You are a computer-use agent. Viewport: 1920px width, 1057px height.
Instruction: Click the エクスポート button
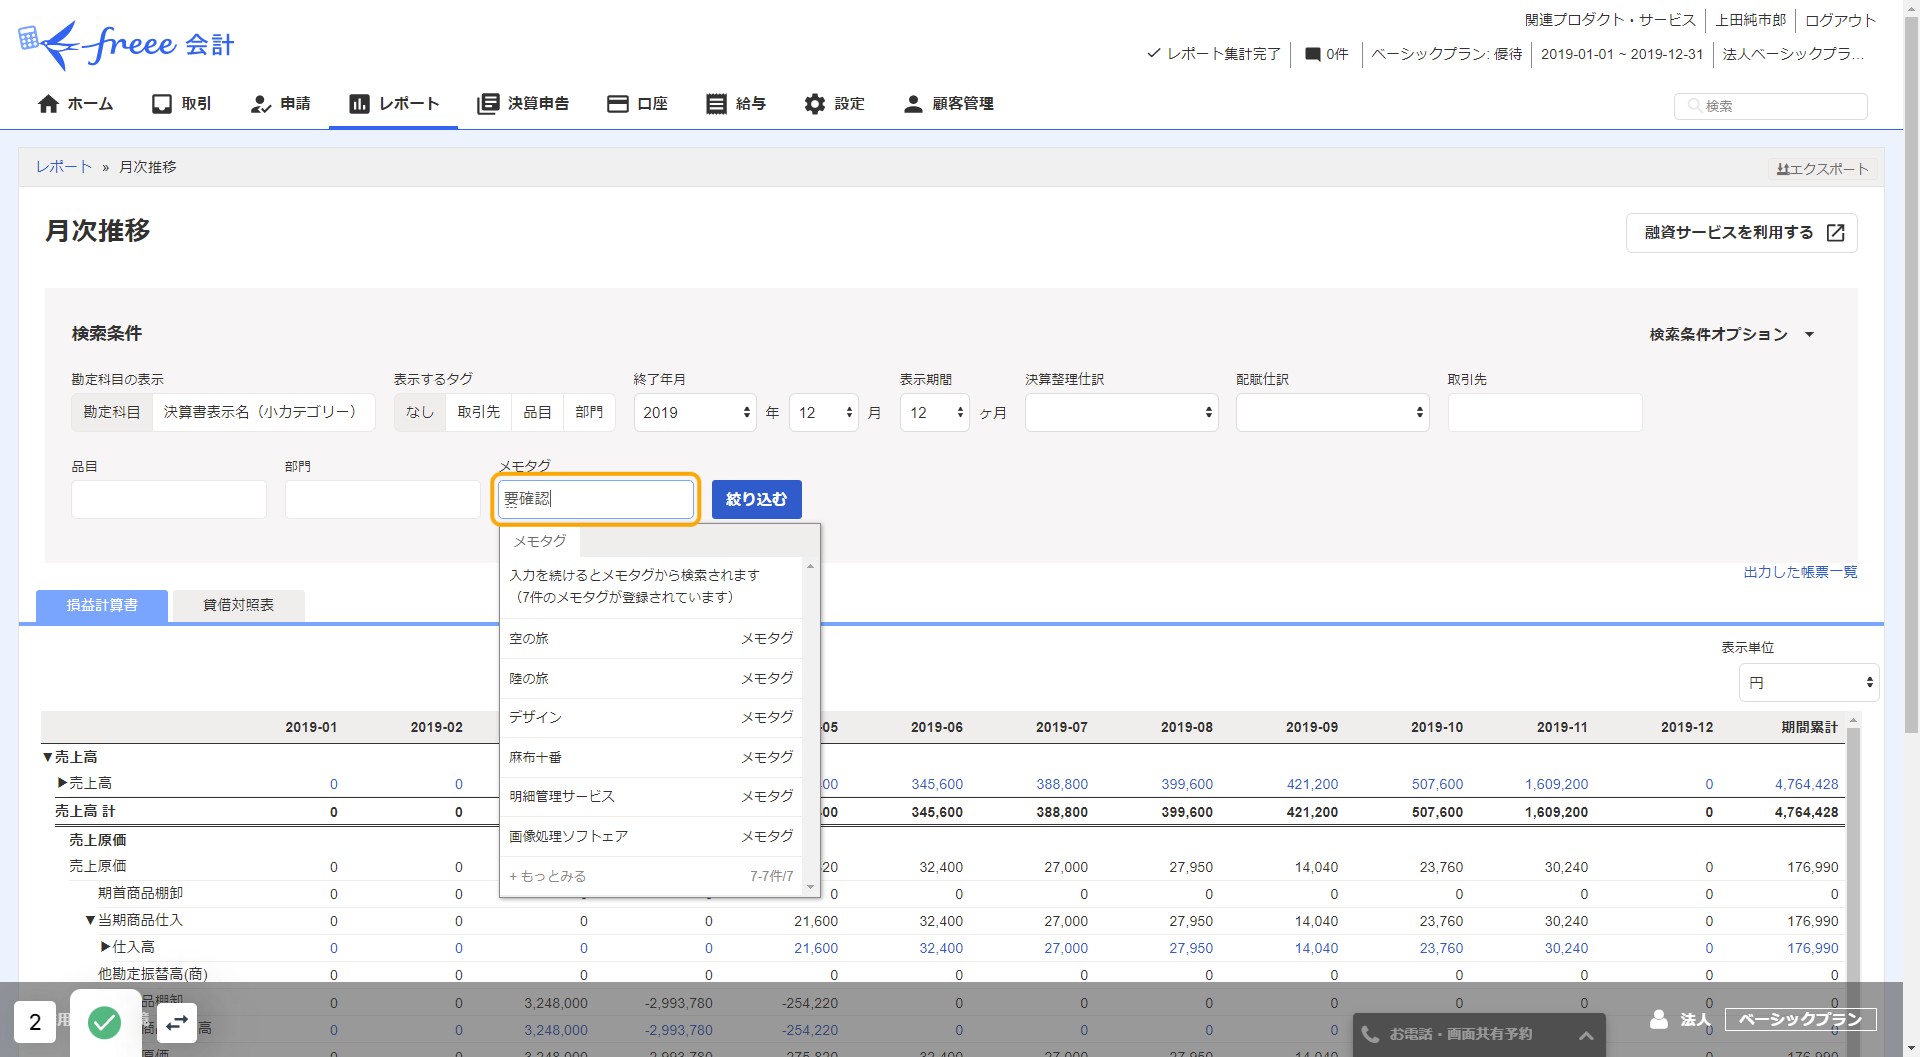tap(1822, 169)
